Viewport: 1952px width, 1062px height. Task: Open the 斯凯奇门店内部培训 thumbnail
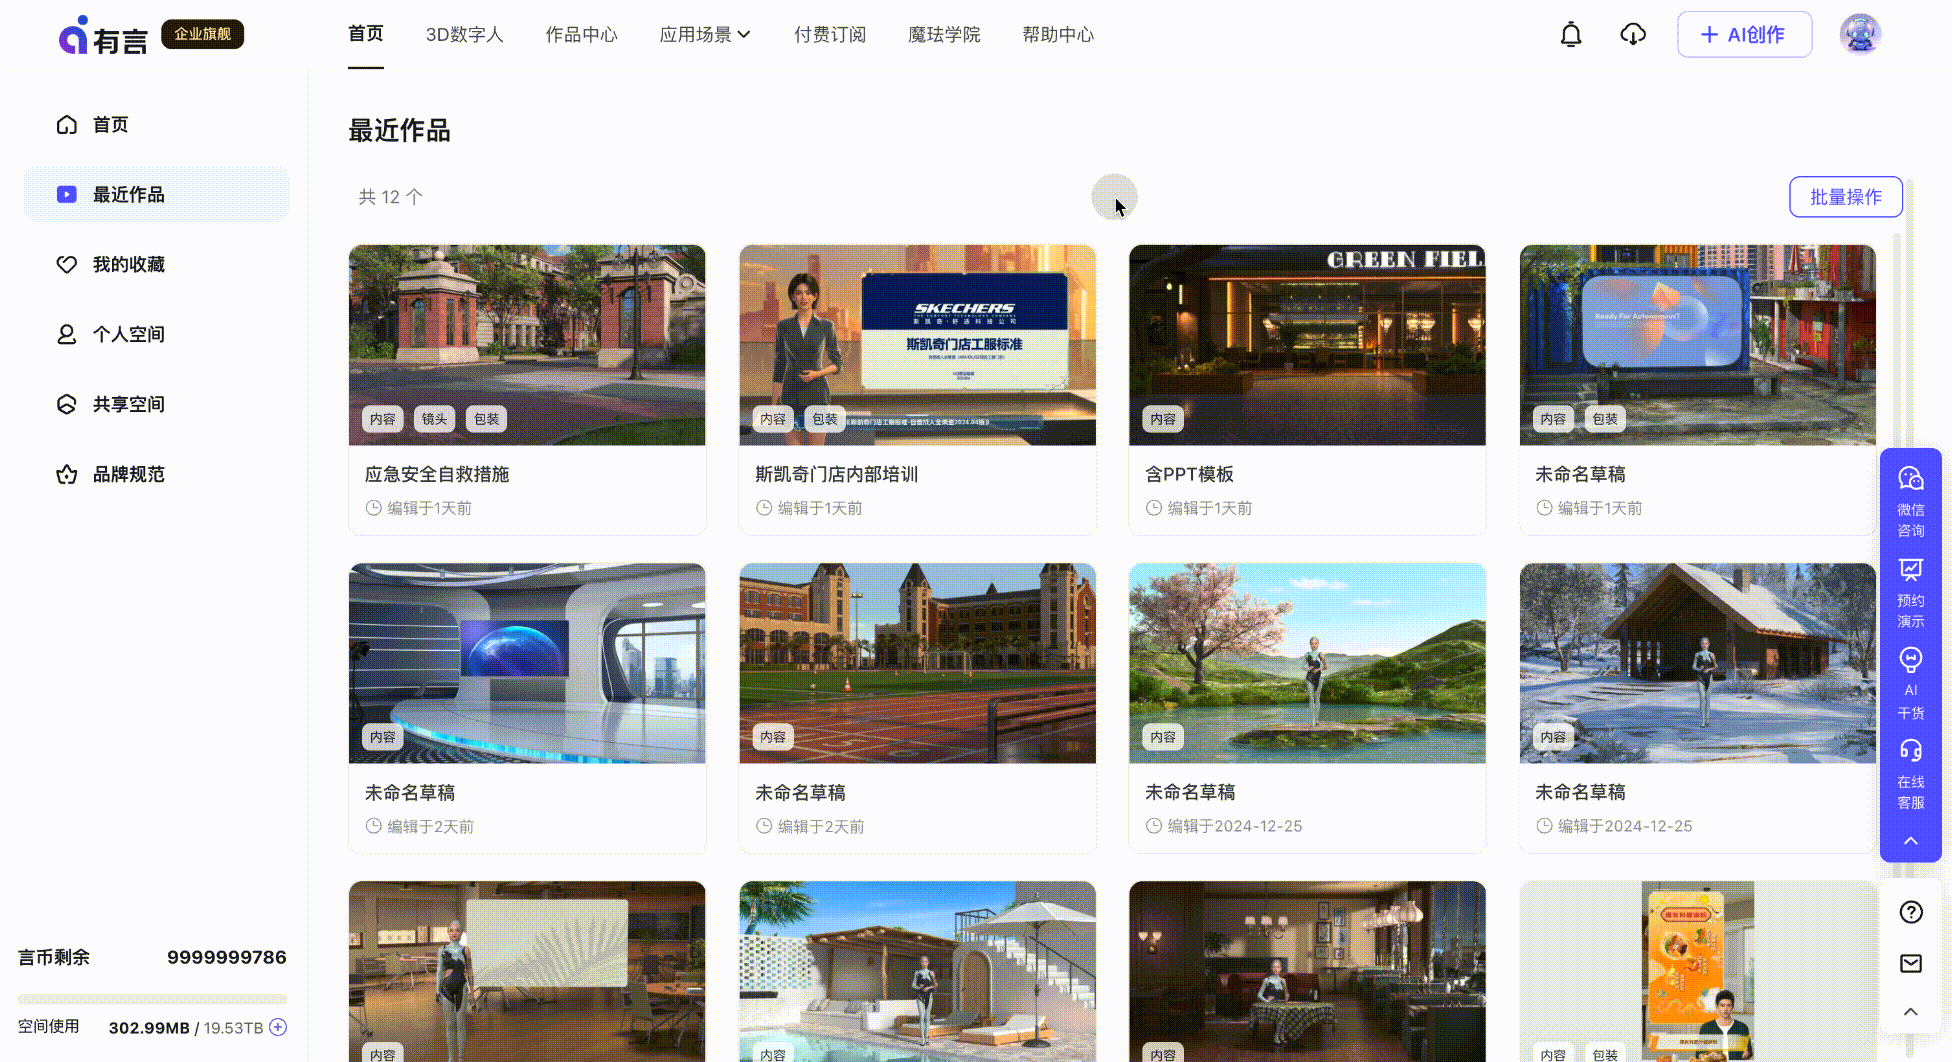pyautogui.click(x=917, y=345)
